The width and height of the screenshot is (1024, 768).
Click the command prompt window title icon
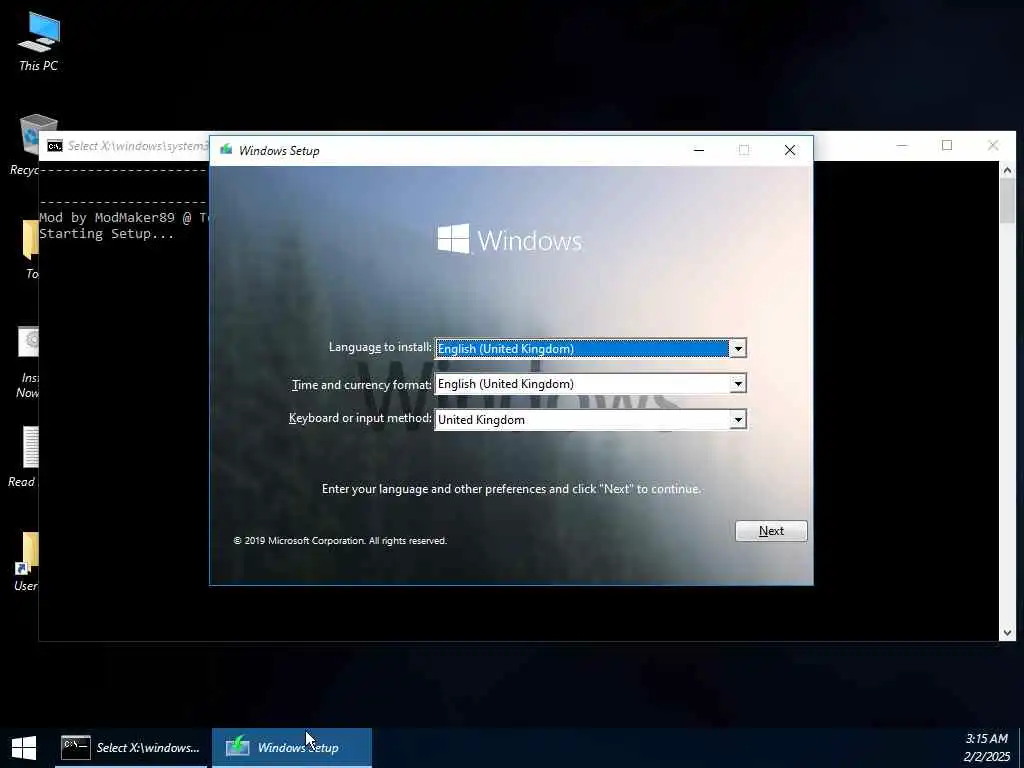pos(55,146)
